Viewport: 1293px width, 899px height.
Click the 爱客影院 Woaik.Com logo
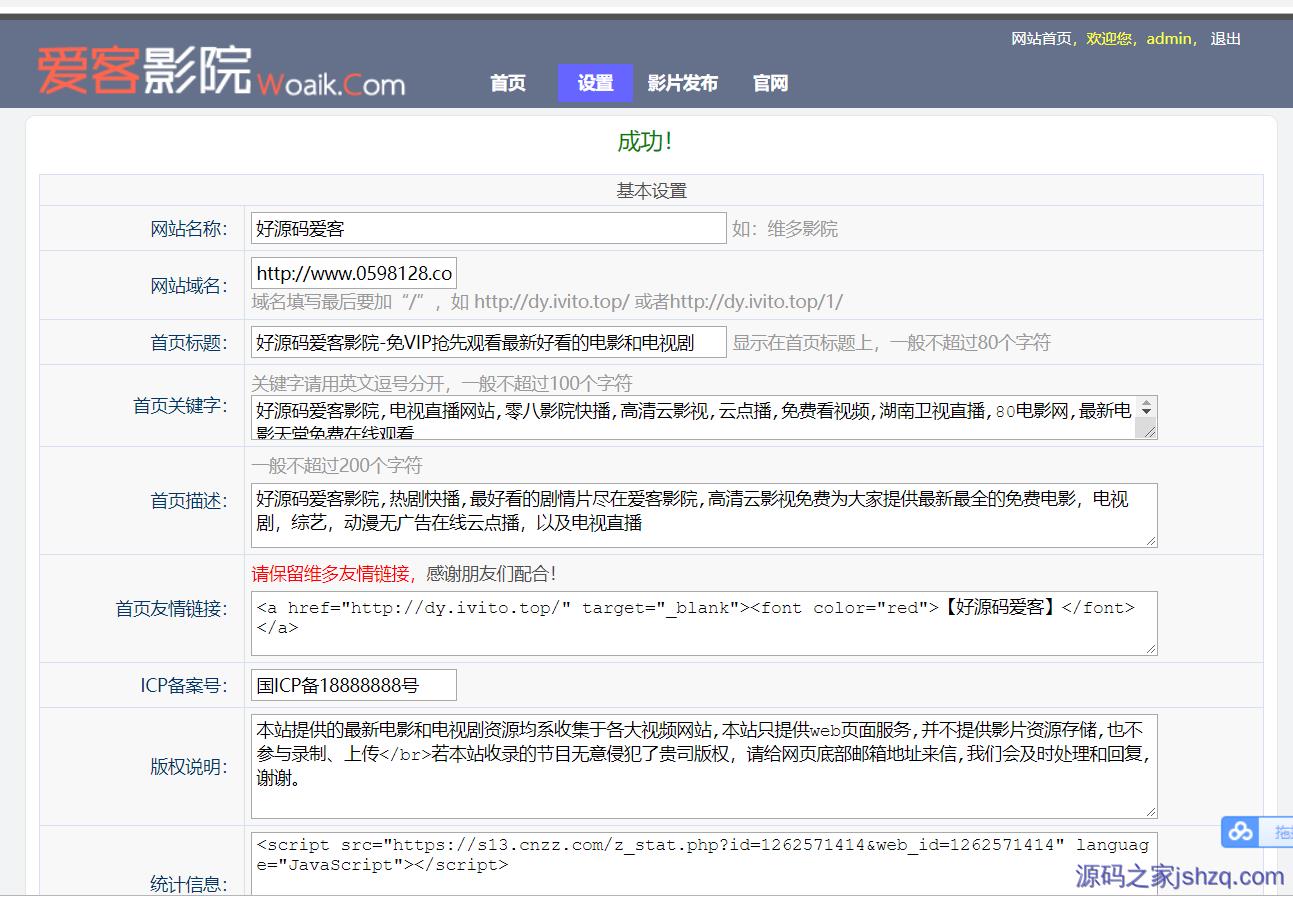pos(221,72)
